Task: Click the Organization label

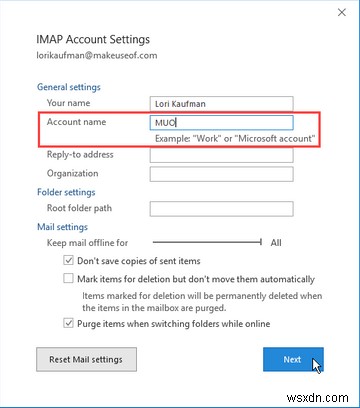Action: [x=72, y=174]
